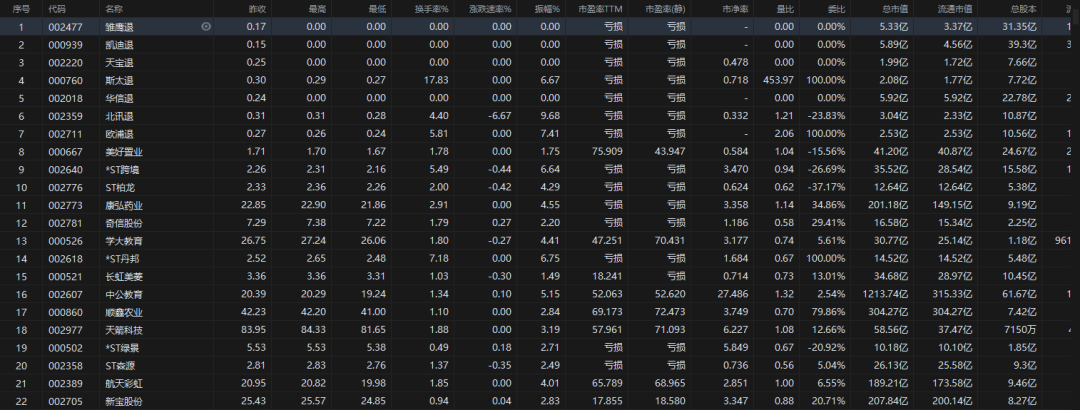
Task: Select the stock name 奇信股份
Action: (124, 223)
